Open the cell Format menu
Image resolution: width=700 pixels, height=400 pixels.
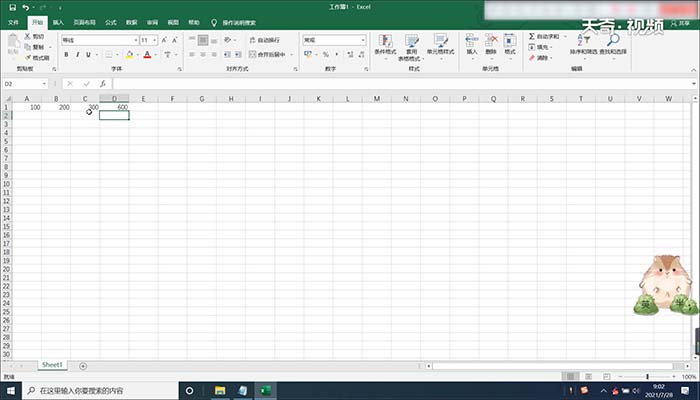tap(510, 47)
